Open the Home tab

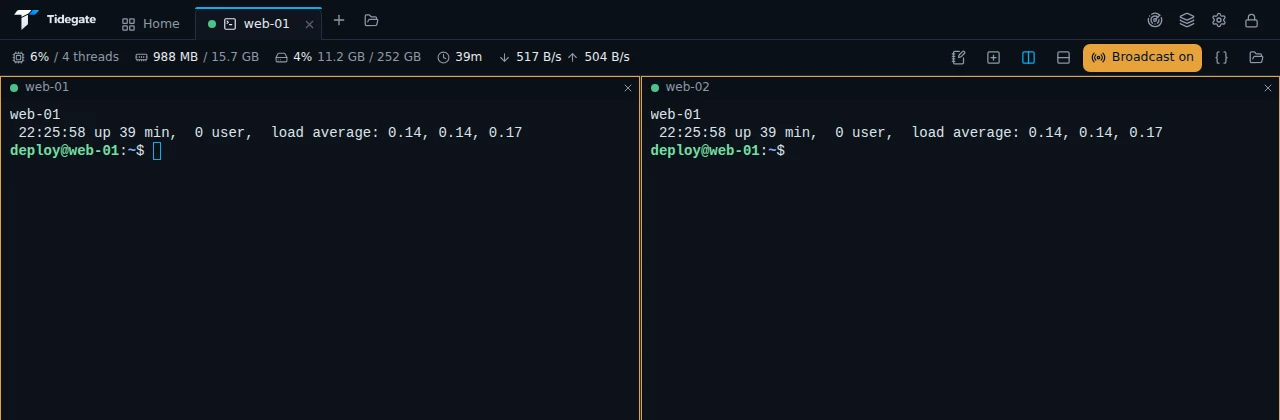click(x=151, y=23)
